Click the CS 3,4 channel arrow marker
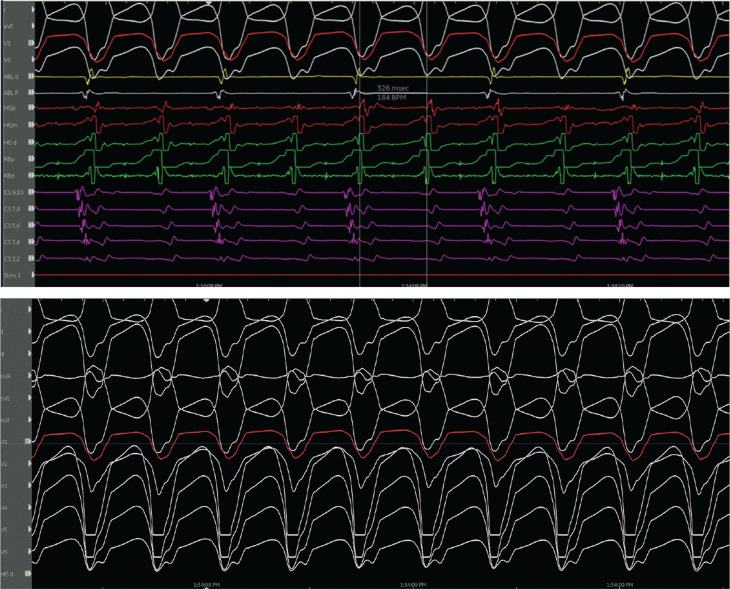This screenshot has width=730, height=589. [x=32, y=242]
